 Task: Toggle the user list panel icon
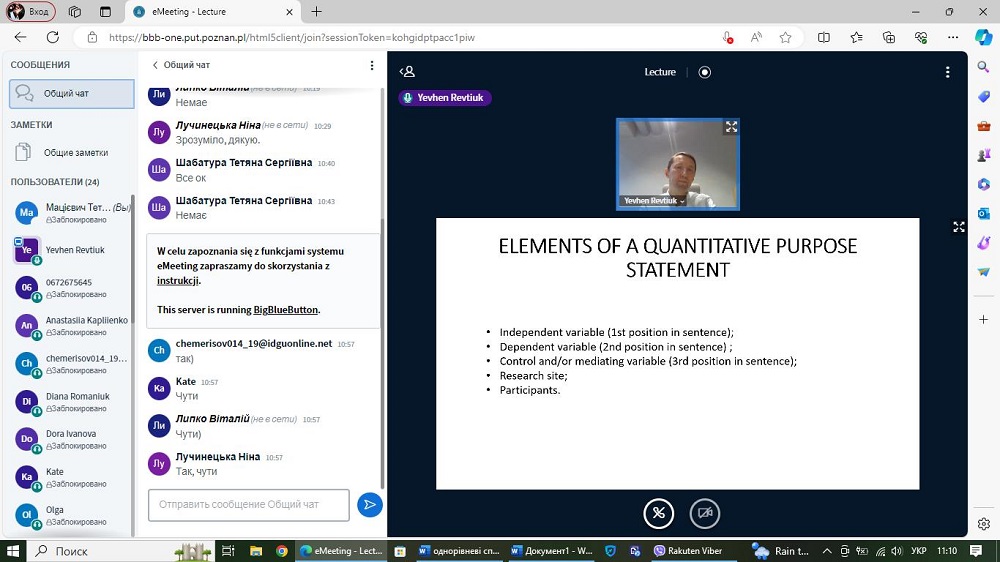point(407,72)
